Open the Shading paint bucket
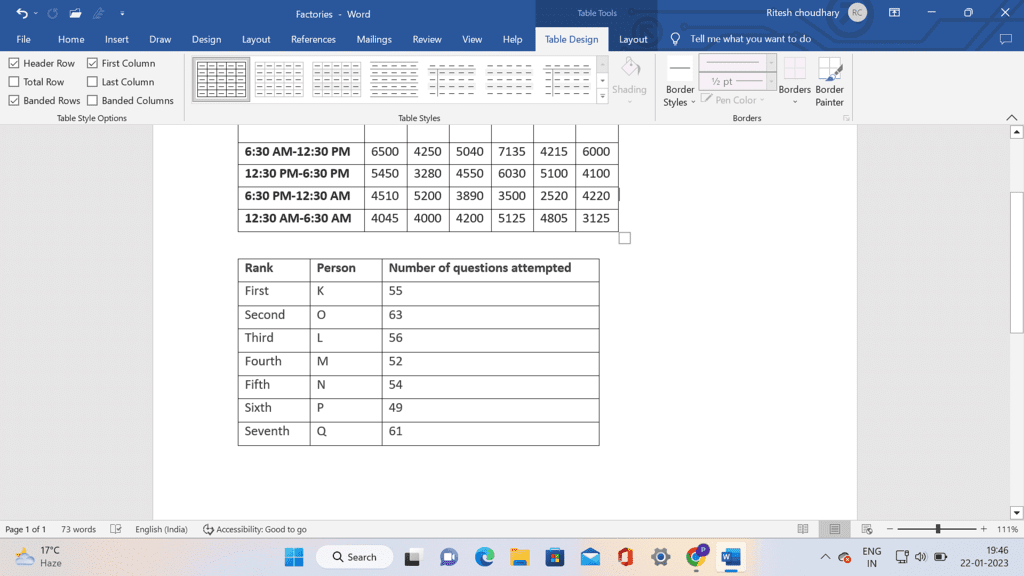Viewport: 1024px width, 576px height. [x=630, y=67]
